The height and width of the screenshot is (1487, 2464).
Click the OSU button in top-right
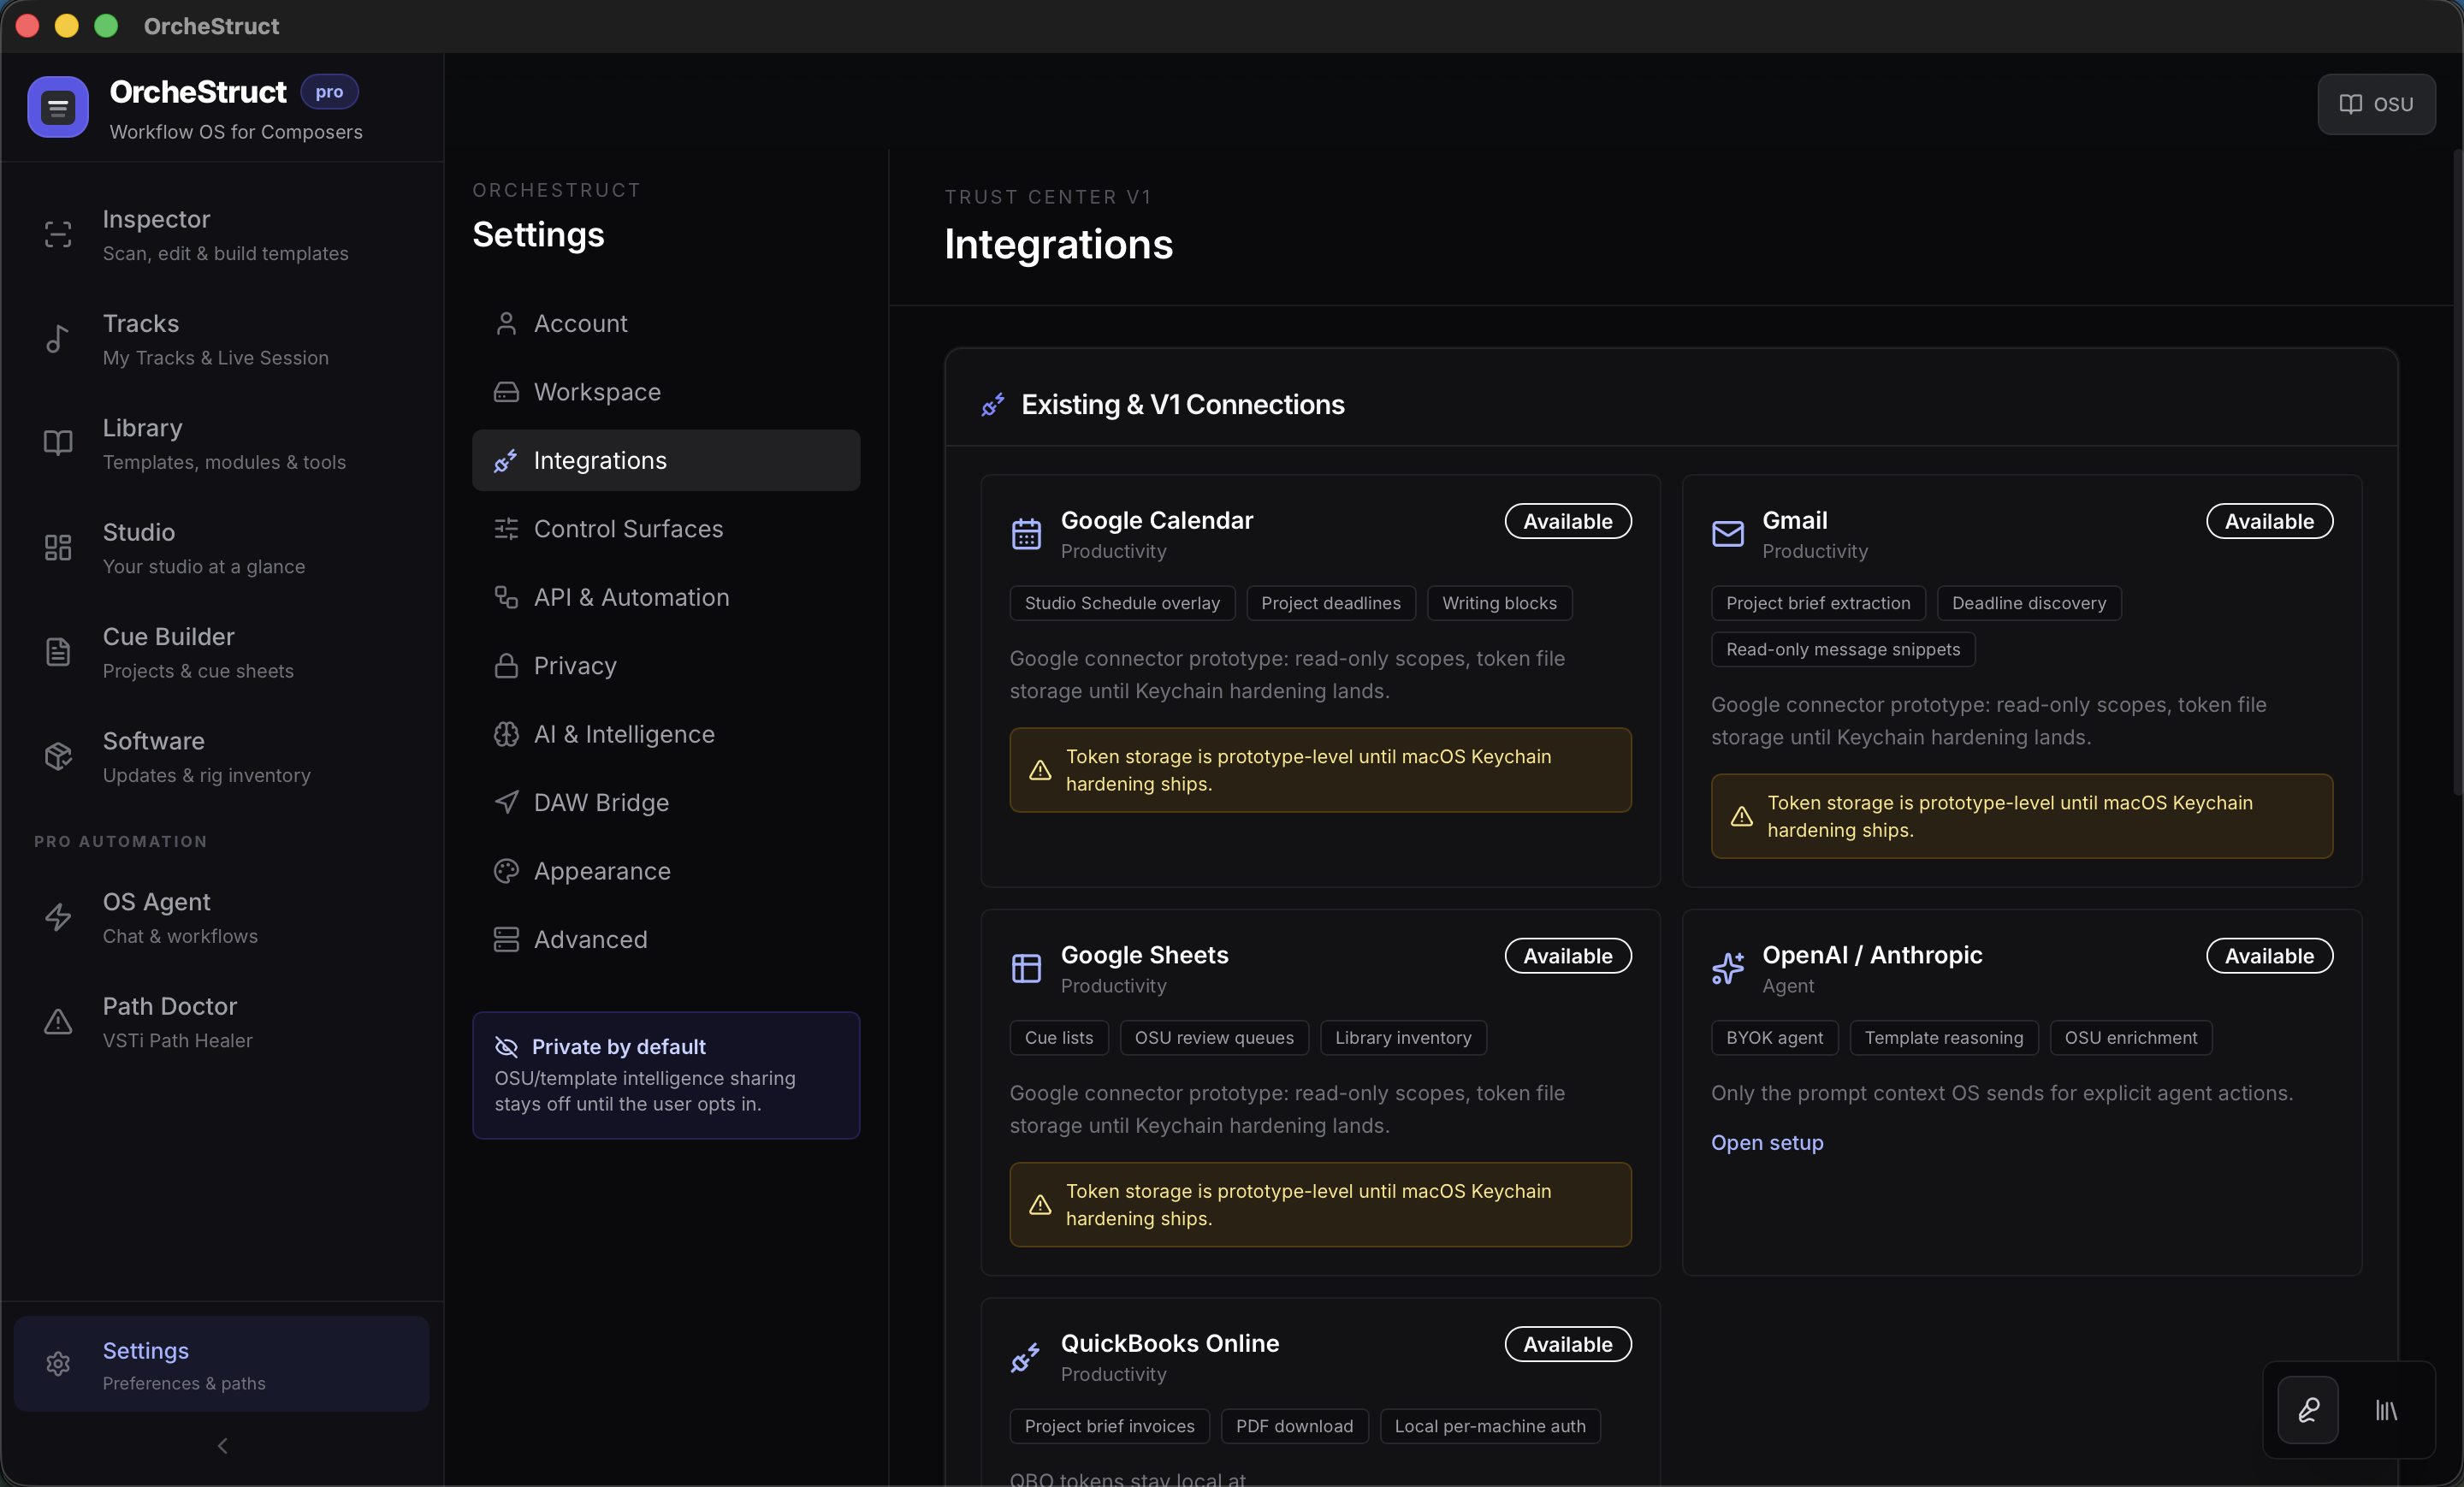tap(2376, 104)
